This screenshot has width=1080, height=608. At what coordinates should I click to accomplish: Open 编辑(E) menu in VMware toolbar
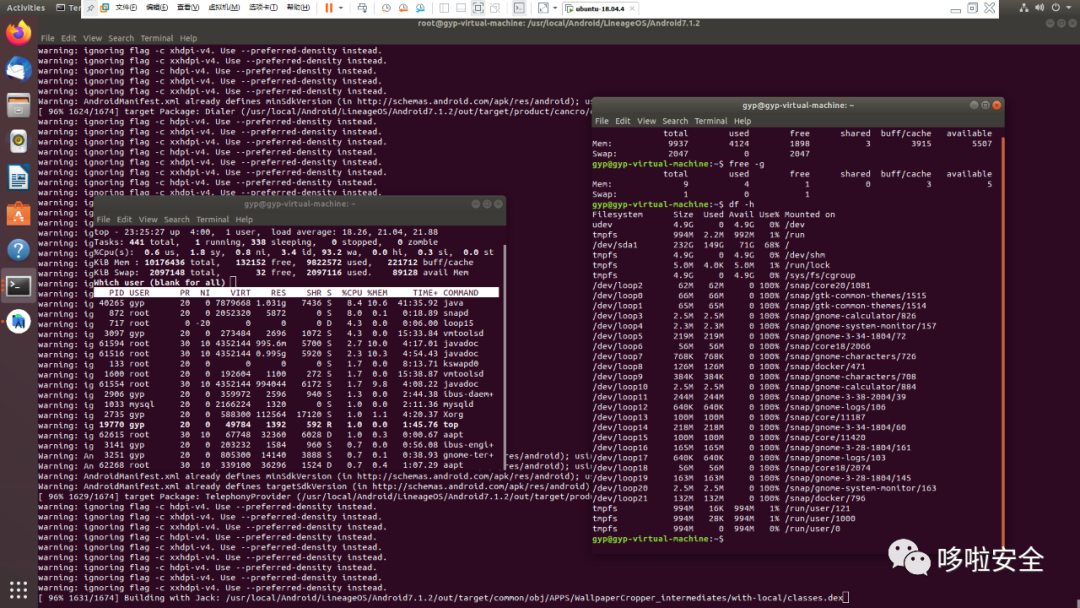(x=157, y=8)
